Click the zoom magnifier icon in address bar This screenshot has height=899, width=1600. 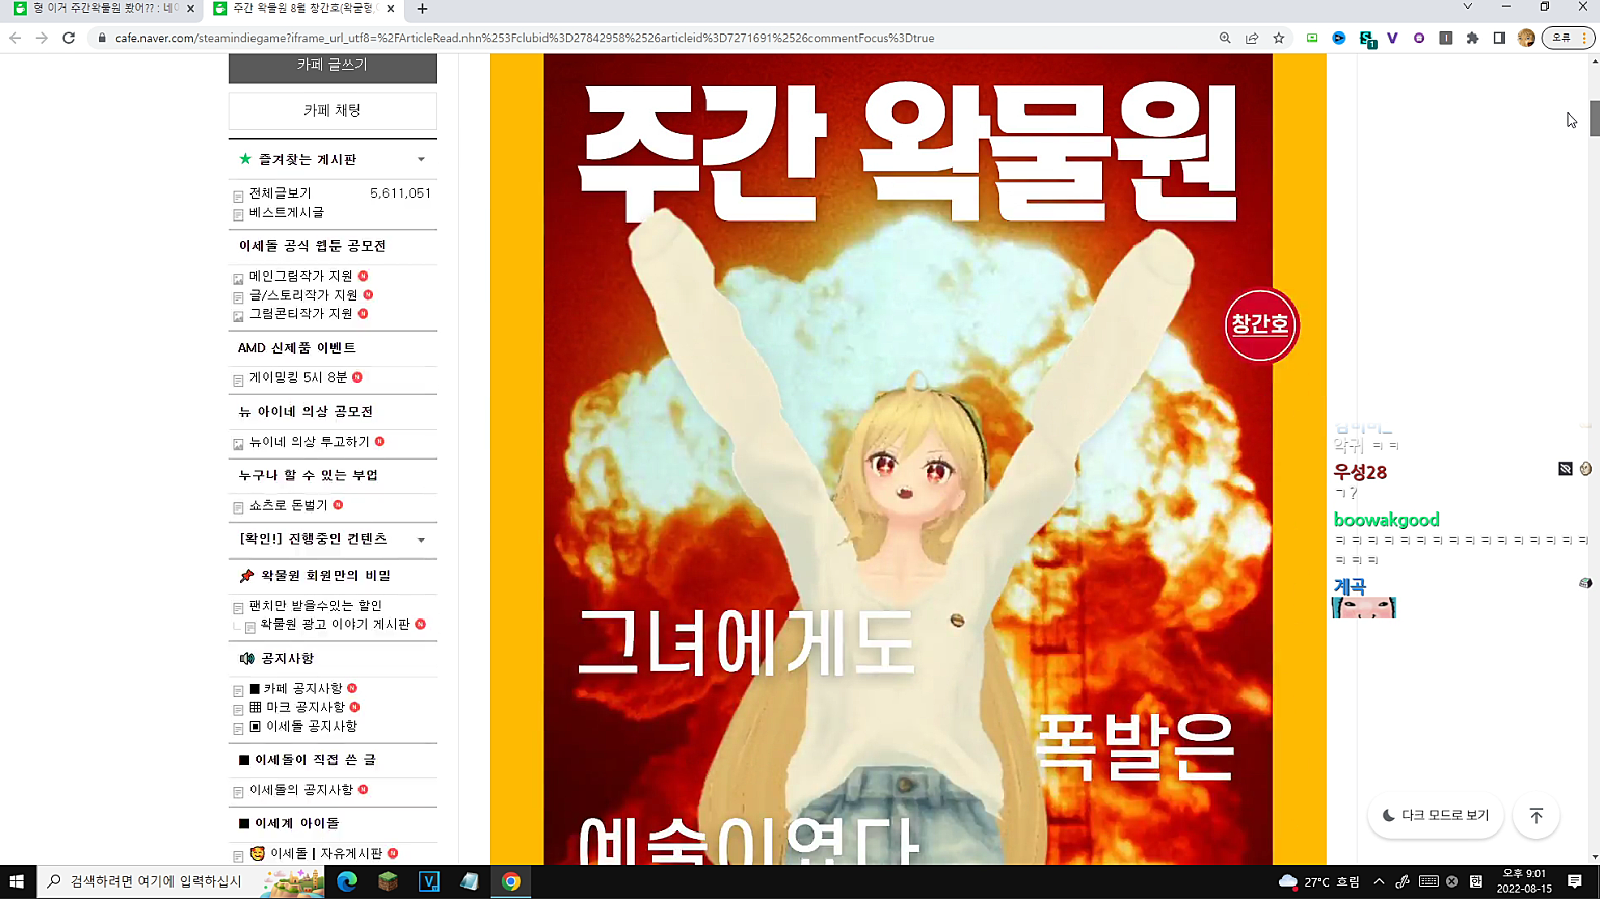click(x=1225, y=38)
